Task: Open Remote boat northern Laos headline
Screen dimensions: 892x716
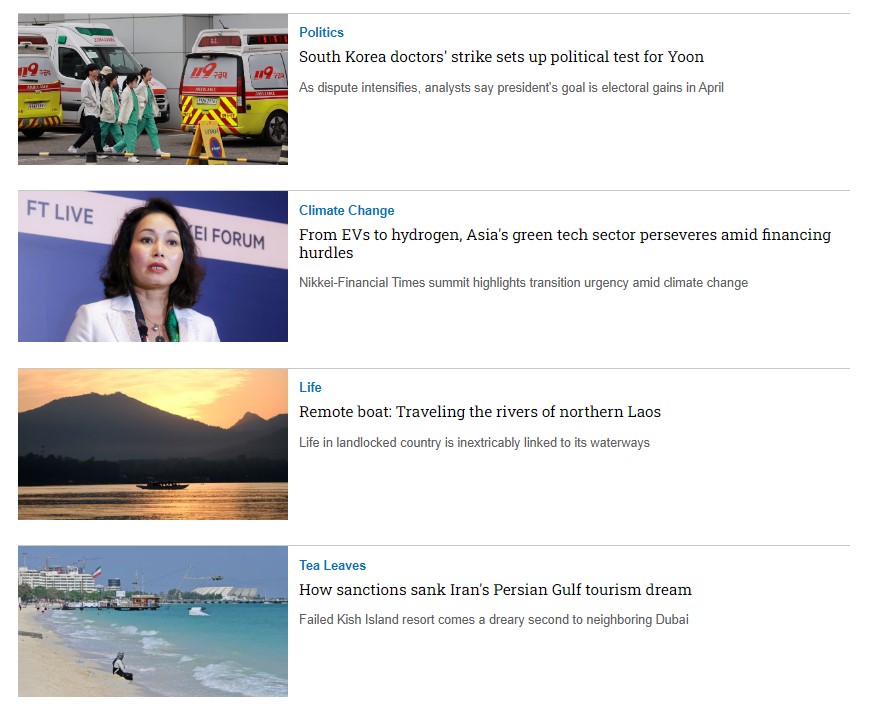Action: point(480,412)
